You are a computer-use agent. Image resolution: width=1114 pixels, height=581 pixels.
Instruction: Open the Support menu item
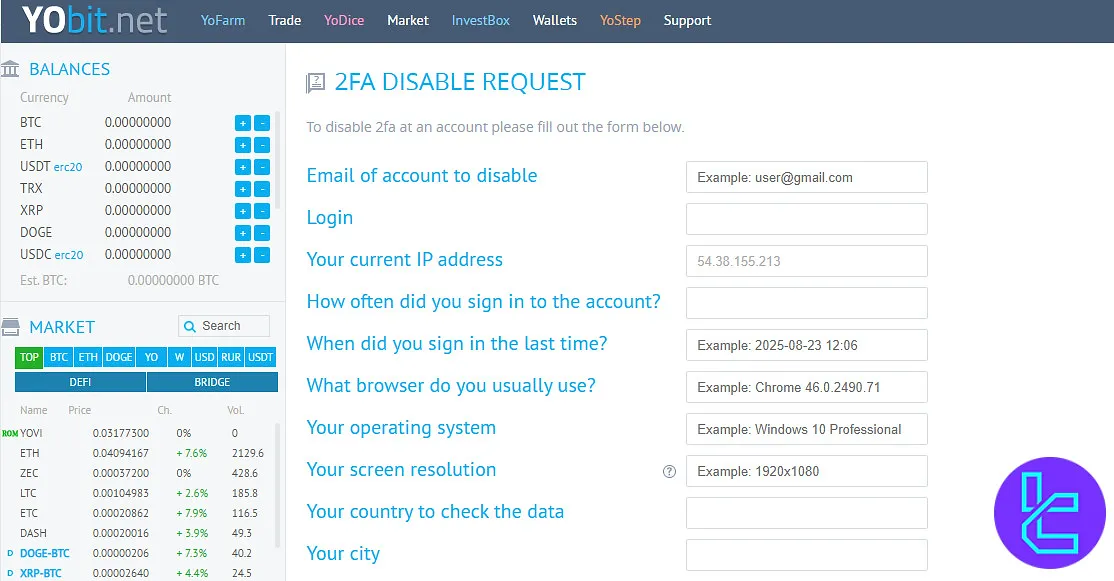(x=687, y=21)
